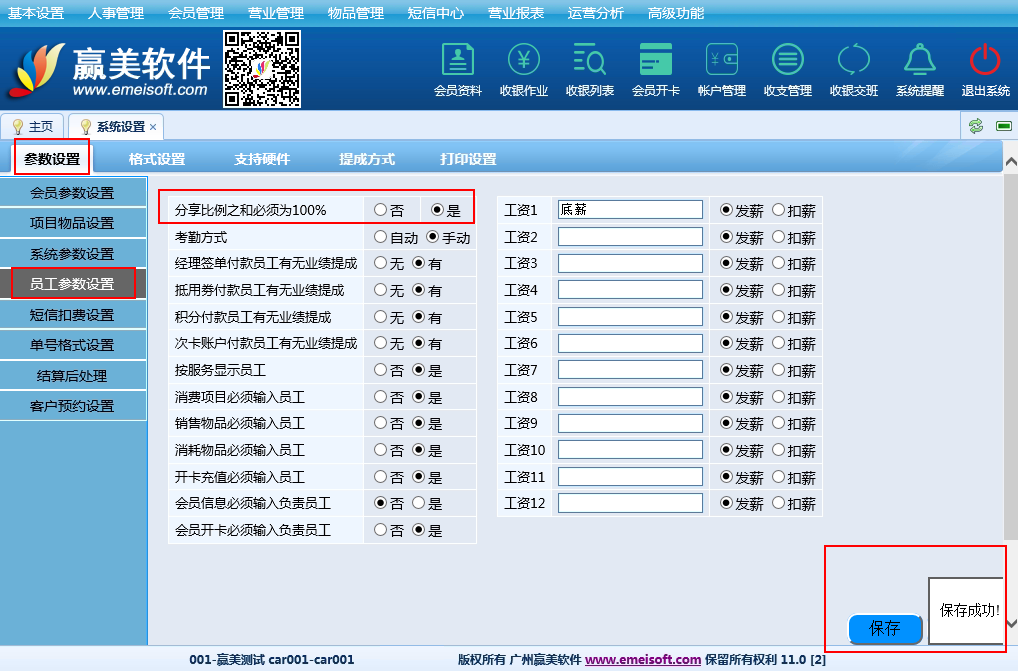Image resolution: width=1018 pixels, height=671 pixels.
Task: Open the 收银交班 shift handover icon
Action: point(854,60)
